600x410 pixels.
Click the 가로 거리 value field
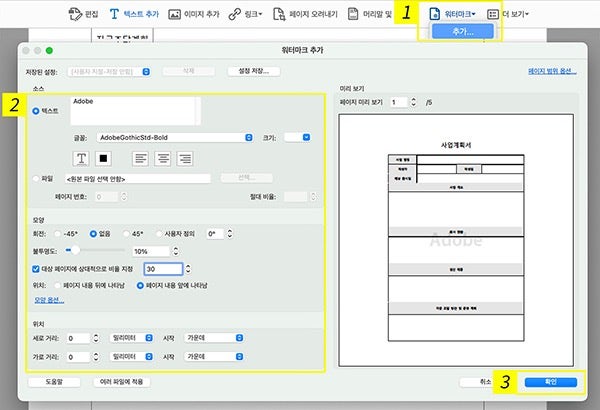[x=78, y=357]
